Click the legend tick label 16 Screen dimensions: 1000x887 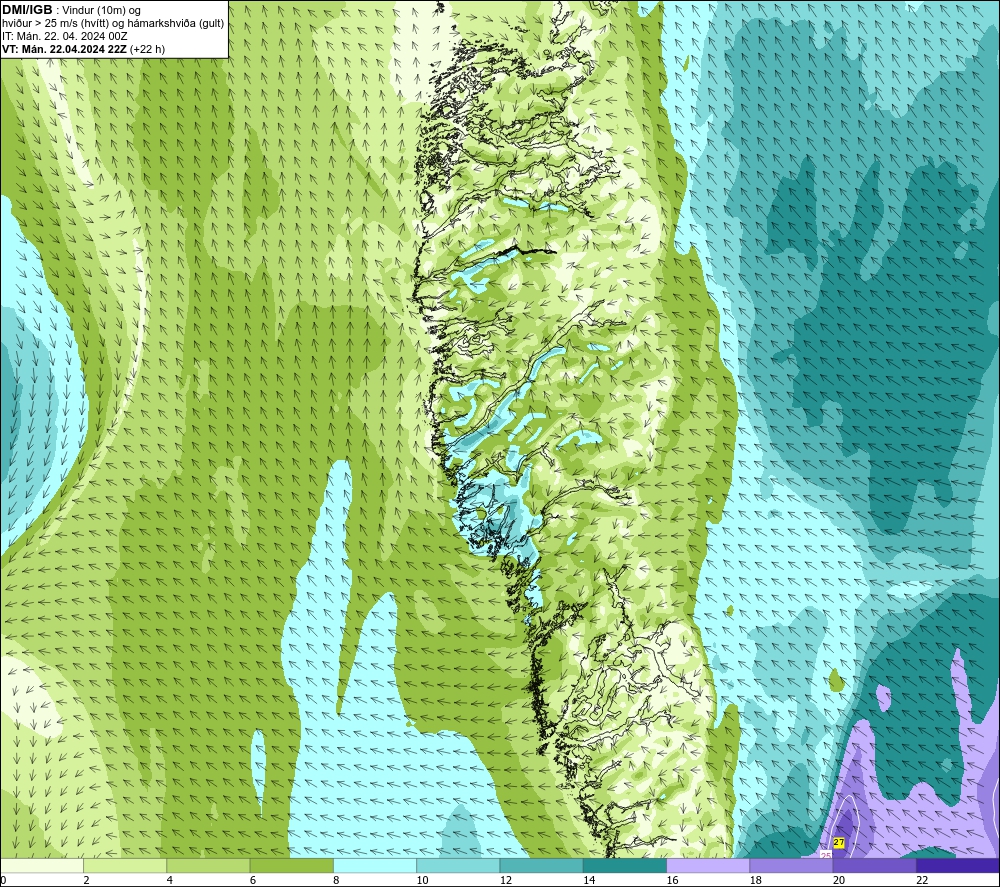[x=672, y=880]
